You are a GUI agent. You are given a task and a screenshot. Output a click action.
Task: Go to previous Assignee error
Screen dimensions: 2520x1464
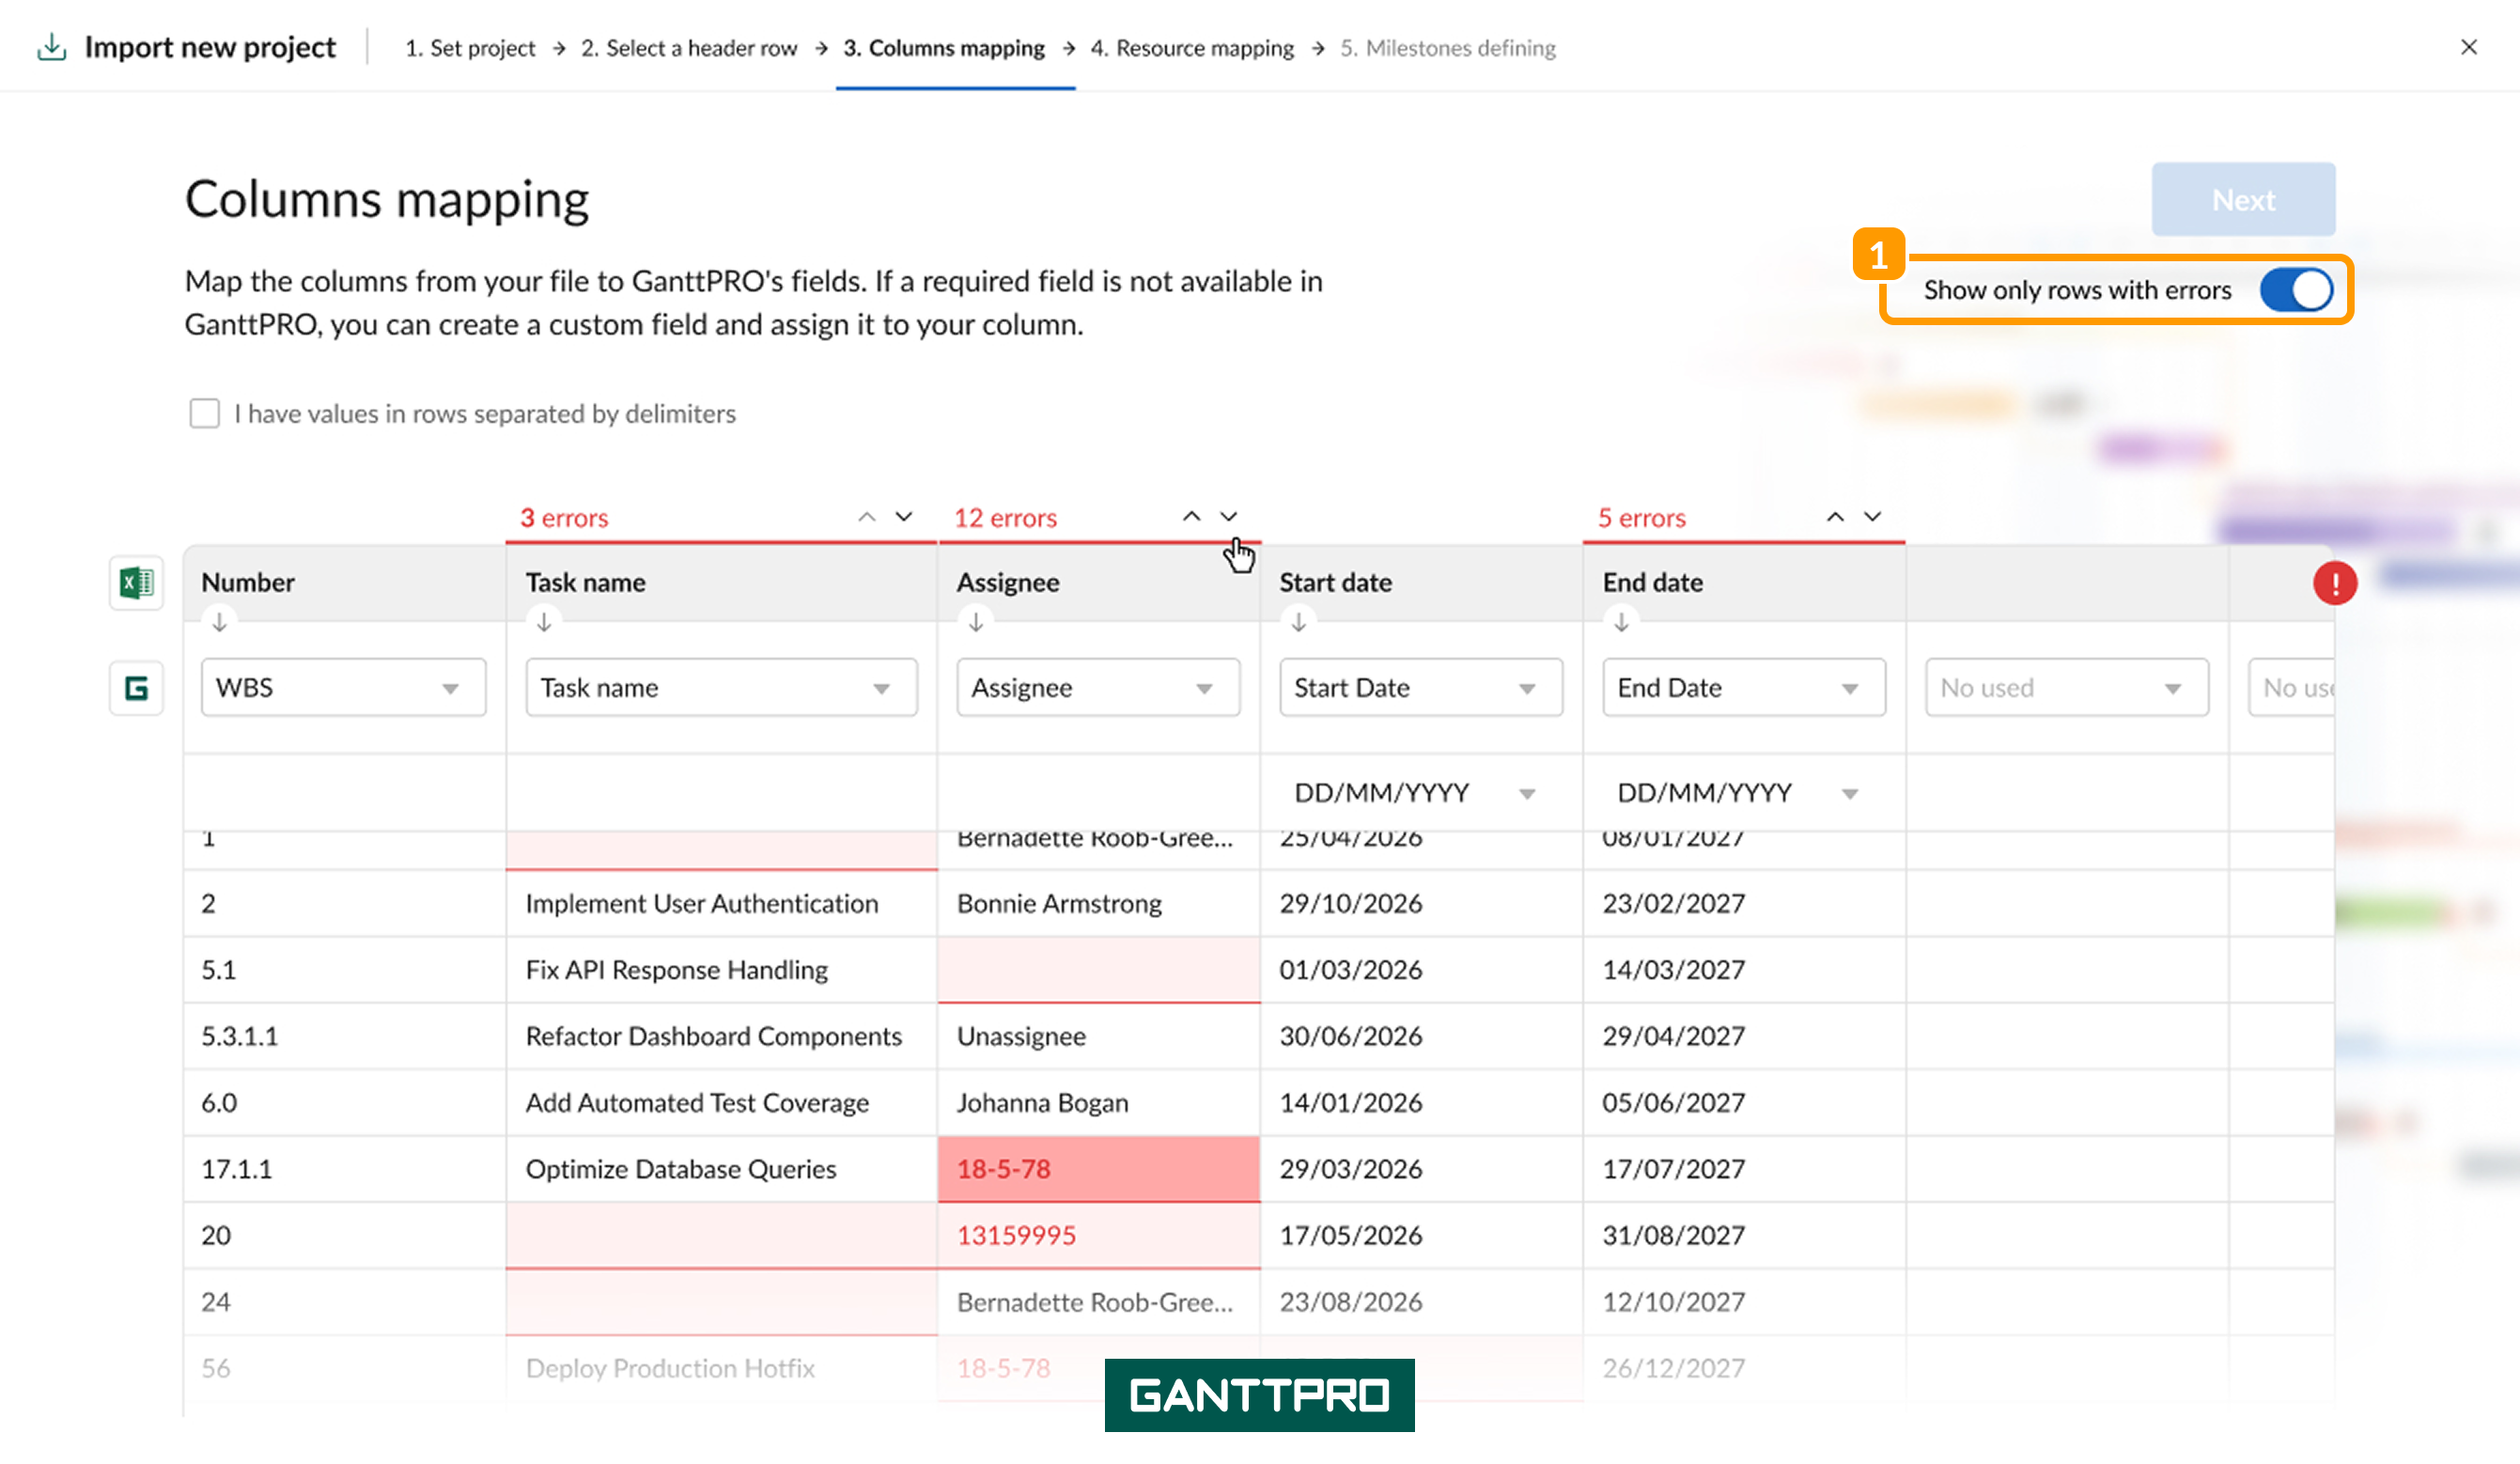tap(1191, 517)
